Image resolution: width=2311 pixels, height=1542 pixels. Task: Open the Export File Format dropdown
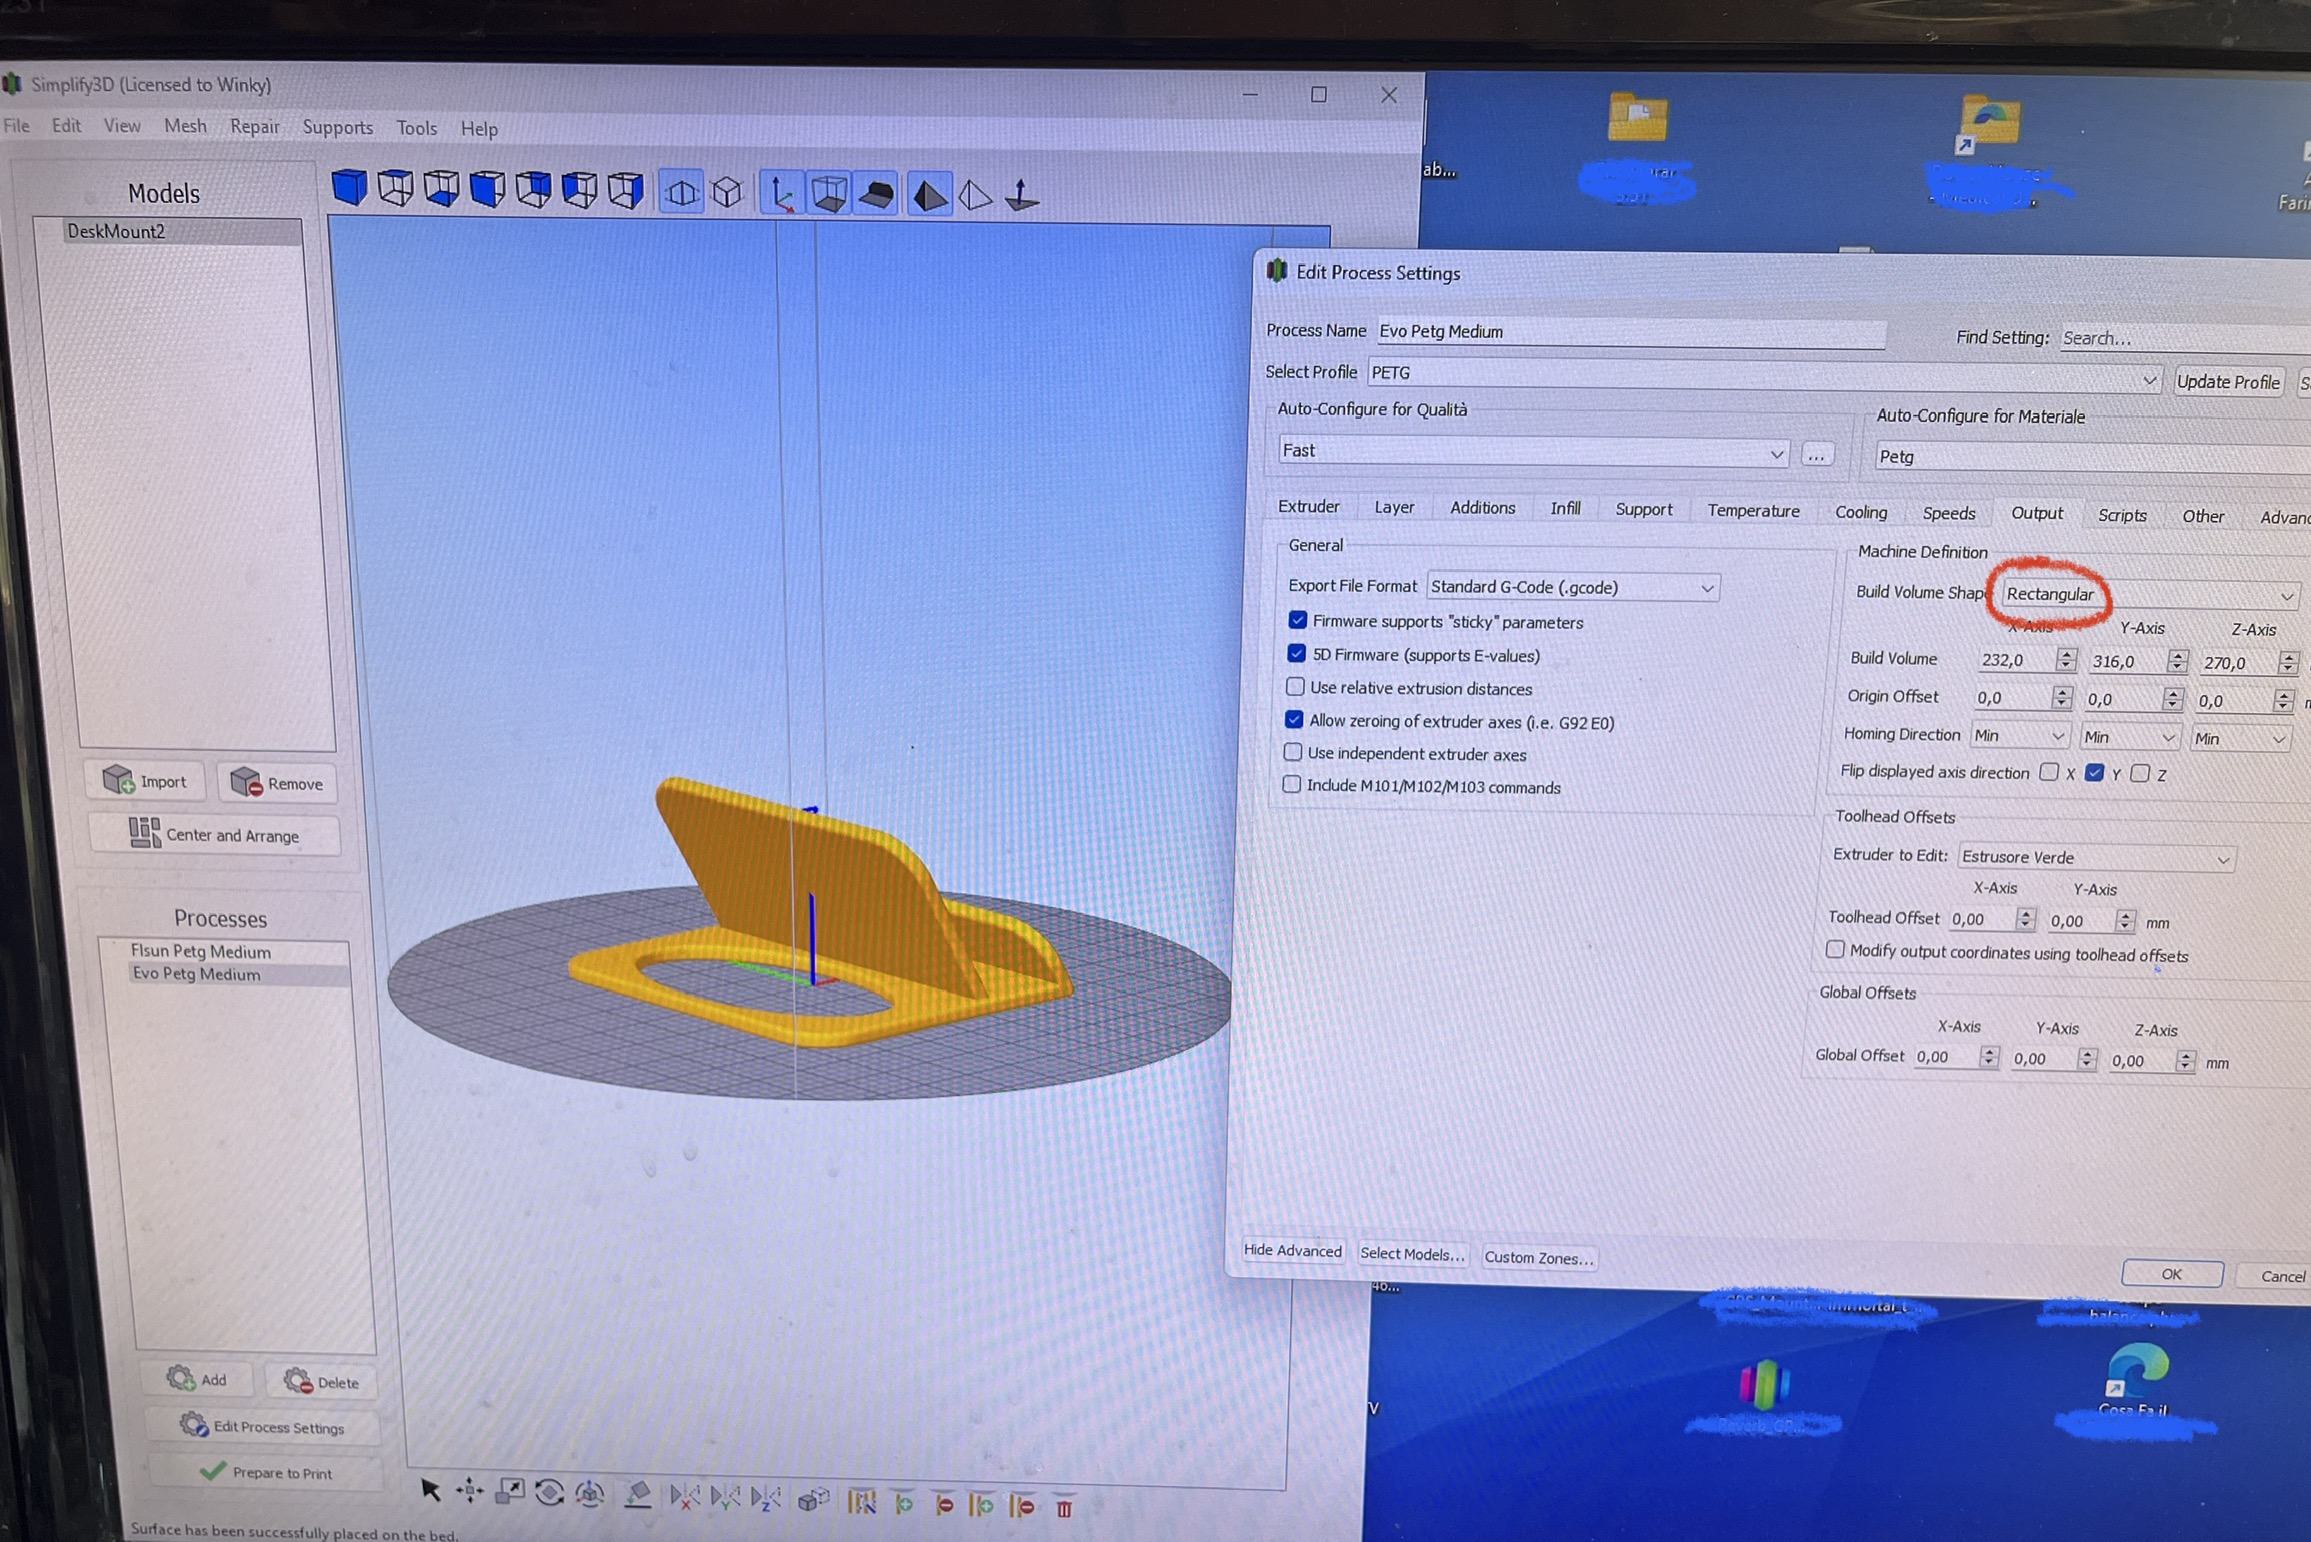tap(1573, 587)
